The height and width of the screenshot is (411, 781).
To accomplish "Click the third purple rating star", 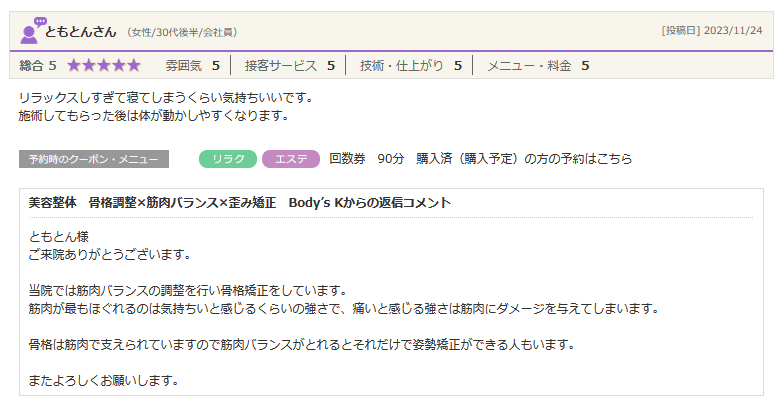I will click(x=104, y=66).
